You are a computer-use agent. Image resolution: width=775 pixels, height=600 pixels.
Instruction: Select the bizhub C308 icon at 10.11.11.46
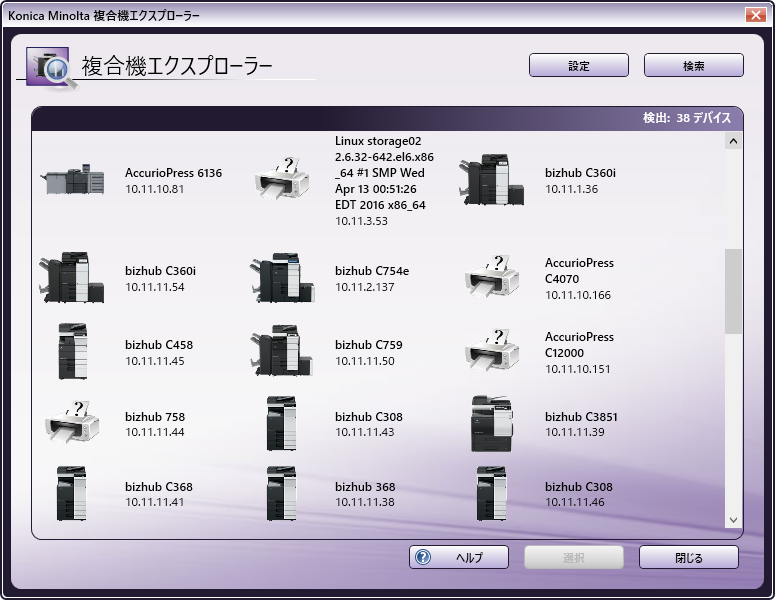tap(492, 493)
